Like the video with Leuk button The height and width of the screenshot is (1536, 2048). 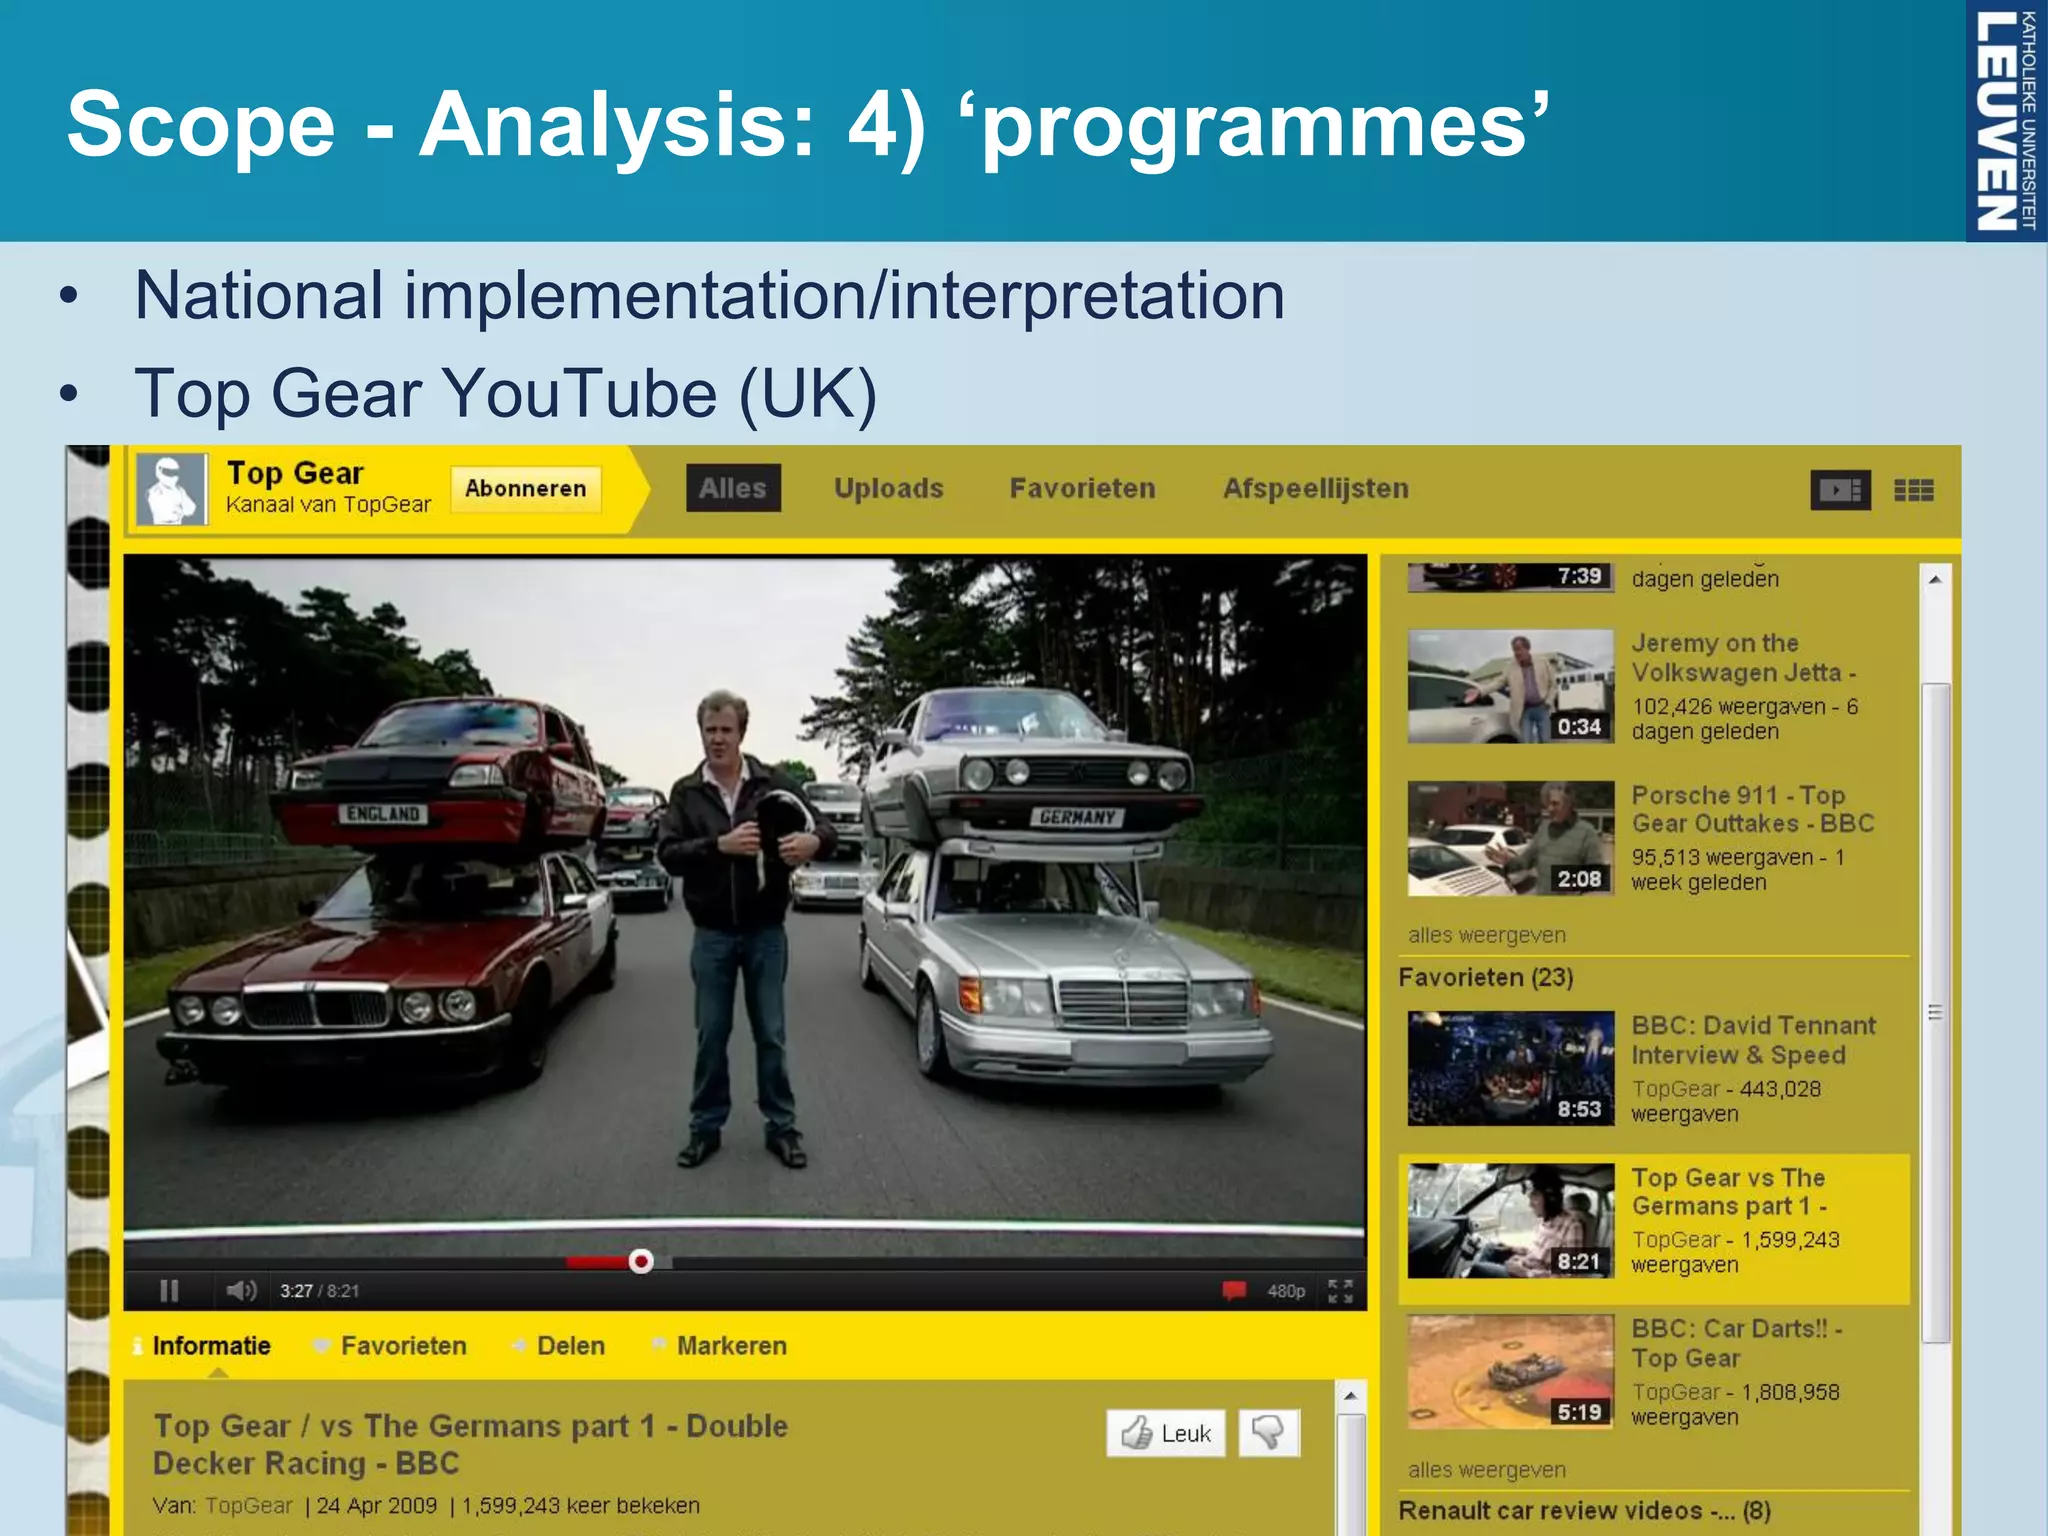tap(1166, 1433)
